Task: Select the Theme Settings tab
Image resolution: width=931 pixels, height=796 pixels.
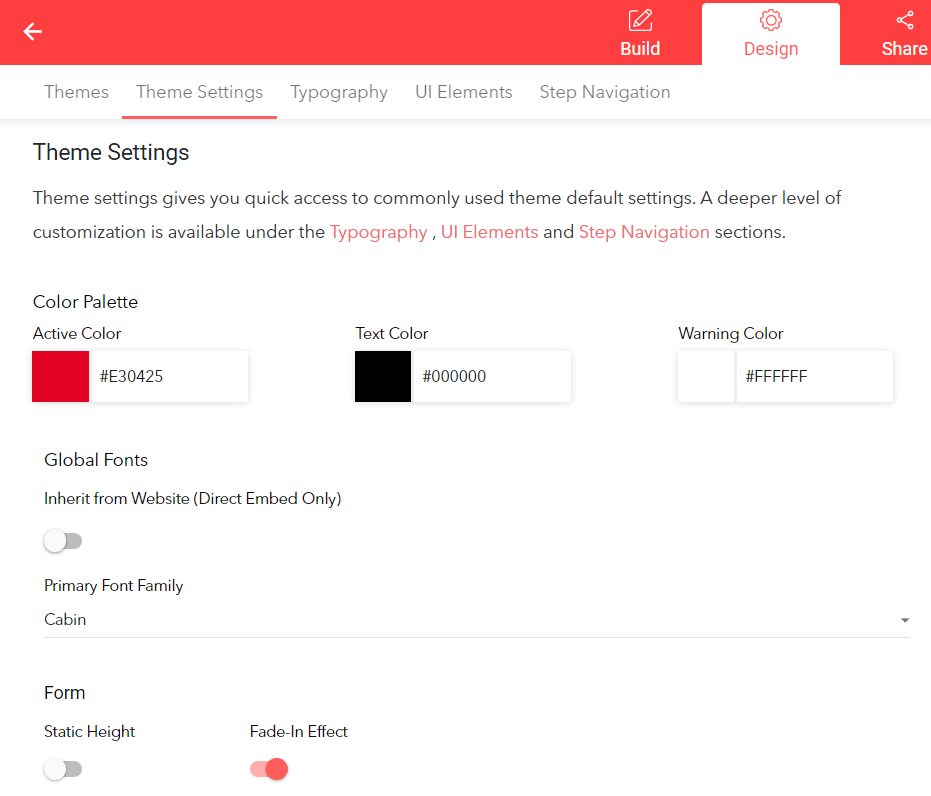Action: 200,92
